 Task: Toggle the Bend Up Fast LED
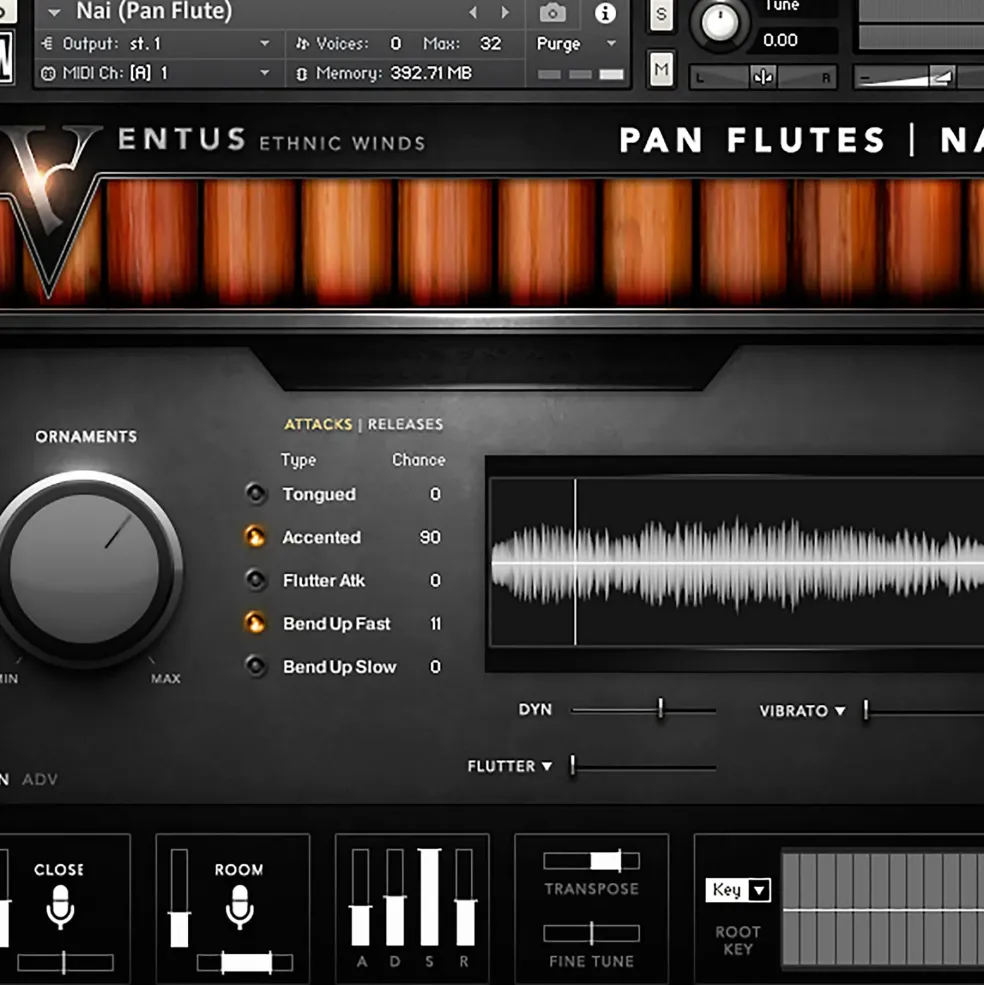coord(255,623)
